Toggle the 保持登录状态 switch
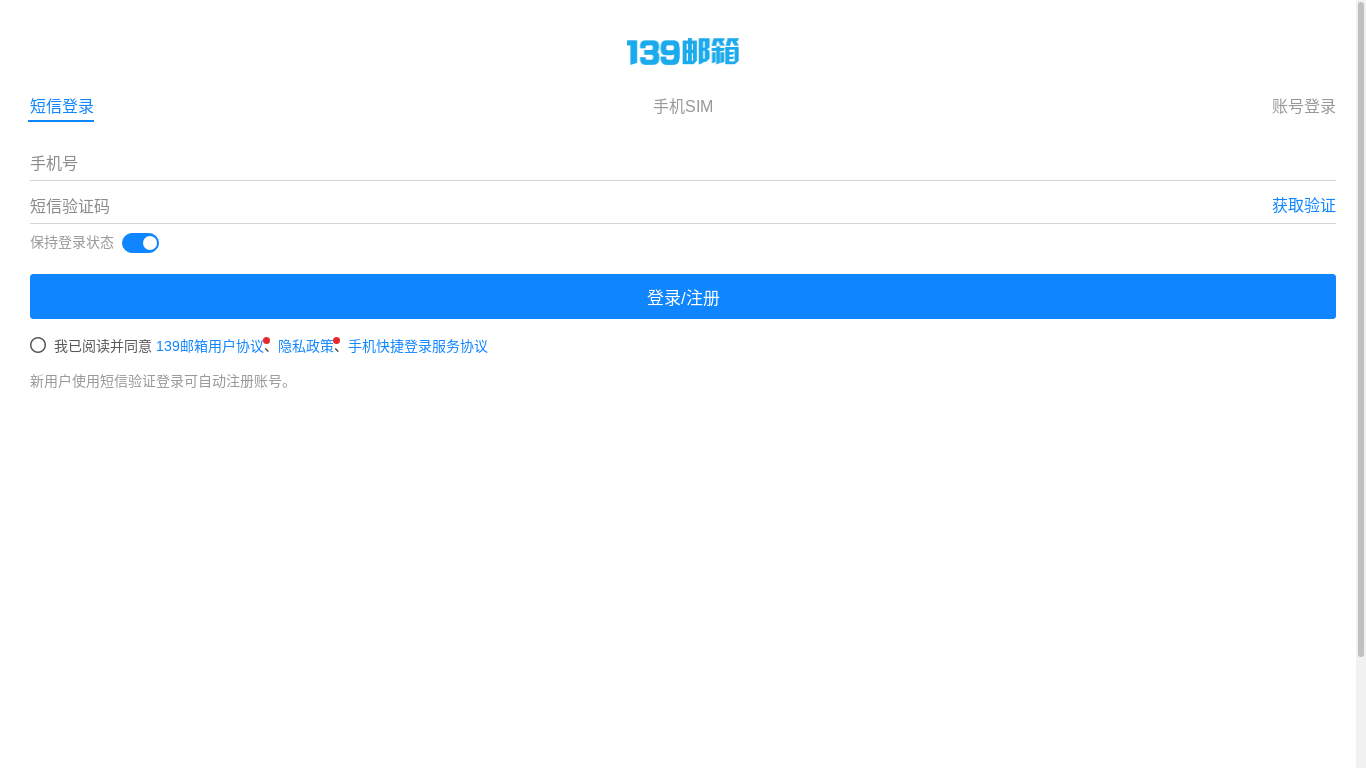1366x768 pixels. pos(140,243)
